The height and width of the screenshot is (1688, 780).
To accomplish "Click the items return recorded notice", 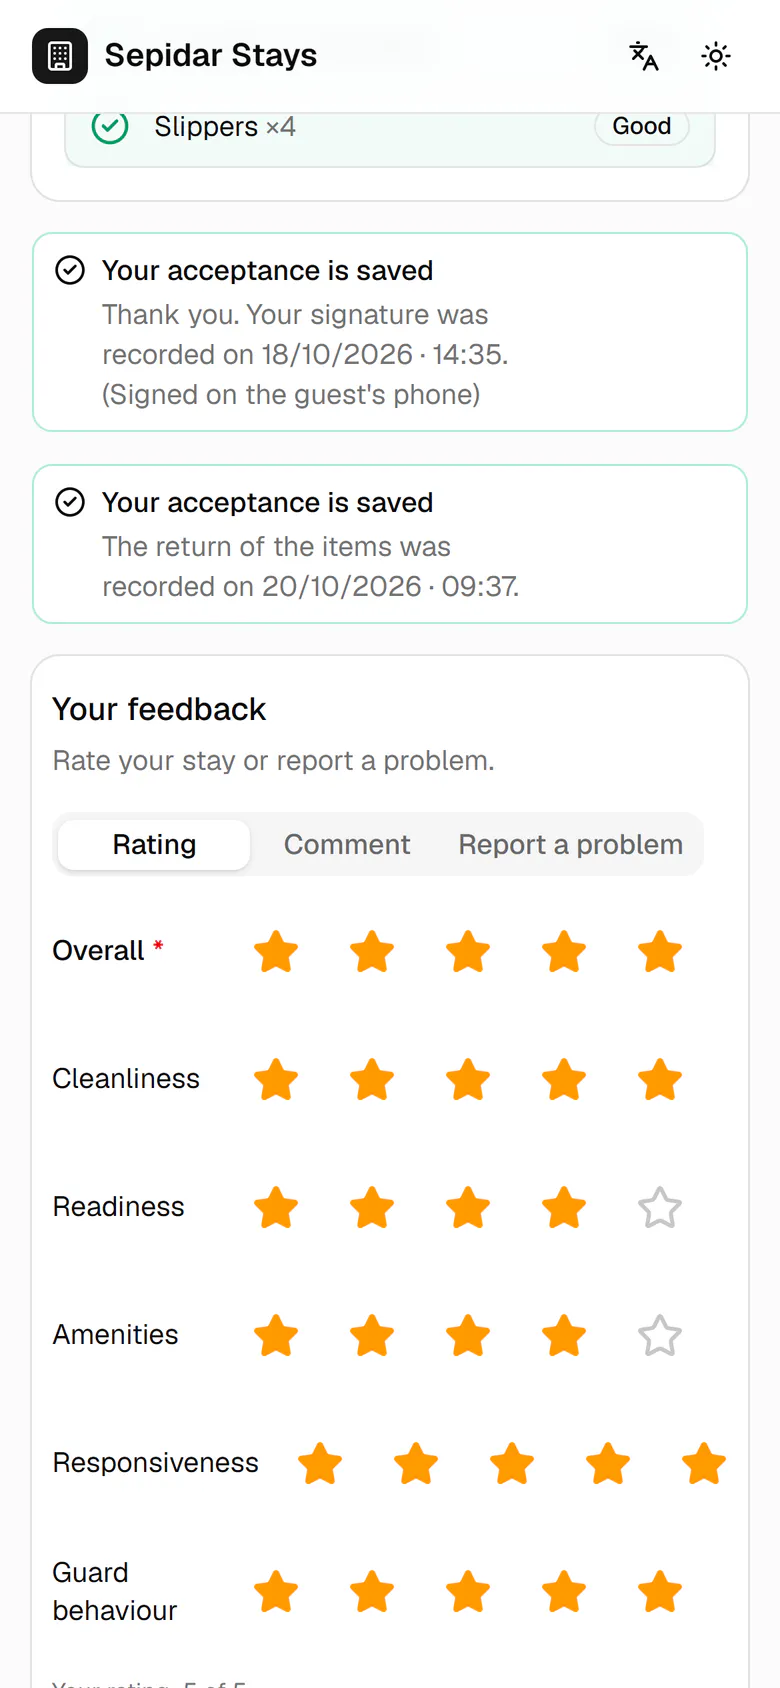I will click(x=390, y=544).
